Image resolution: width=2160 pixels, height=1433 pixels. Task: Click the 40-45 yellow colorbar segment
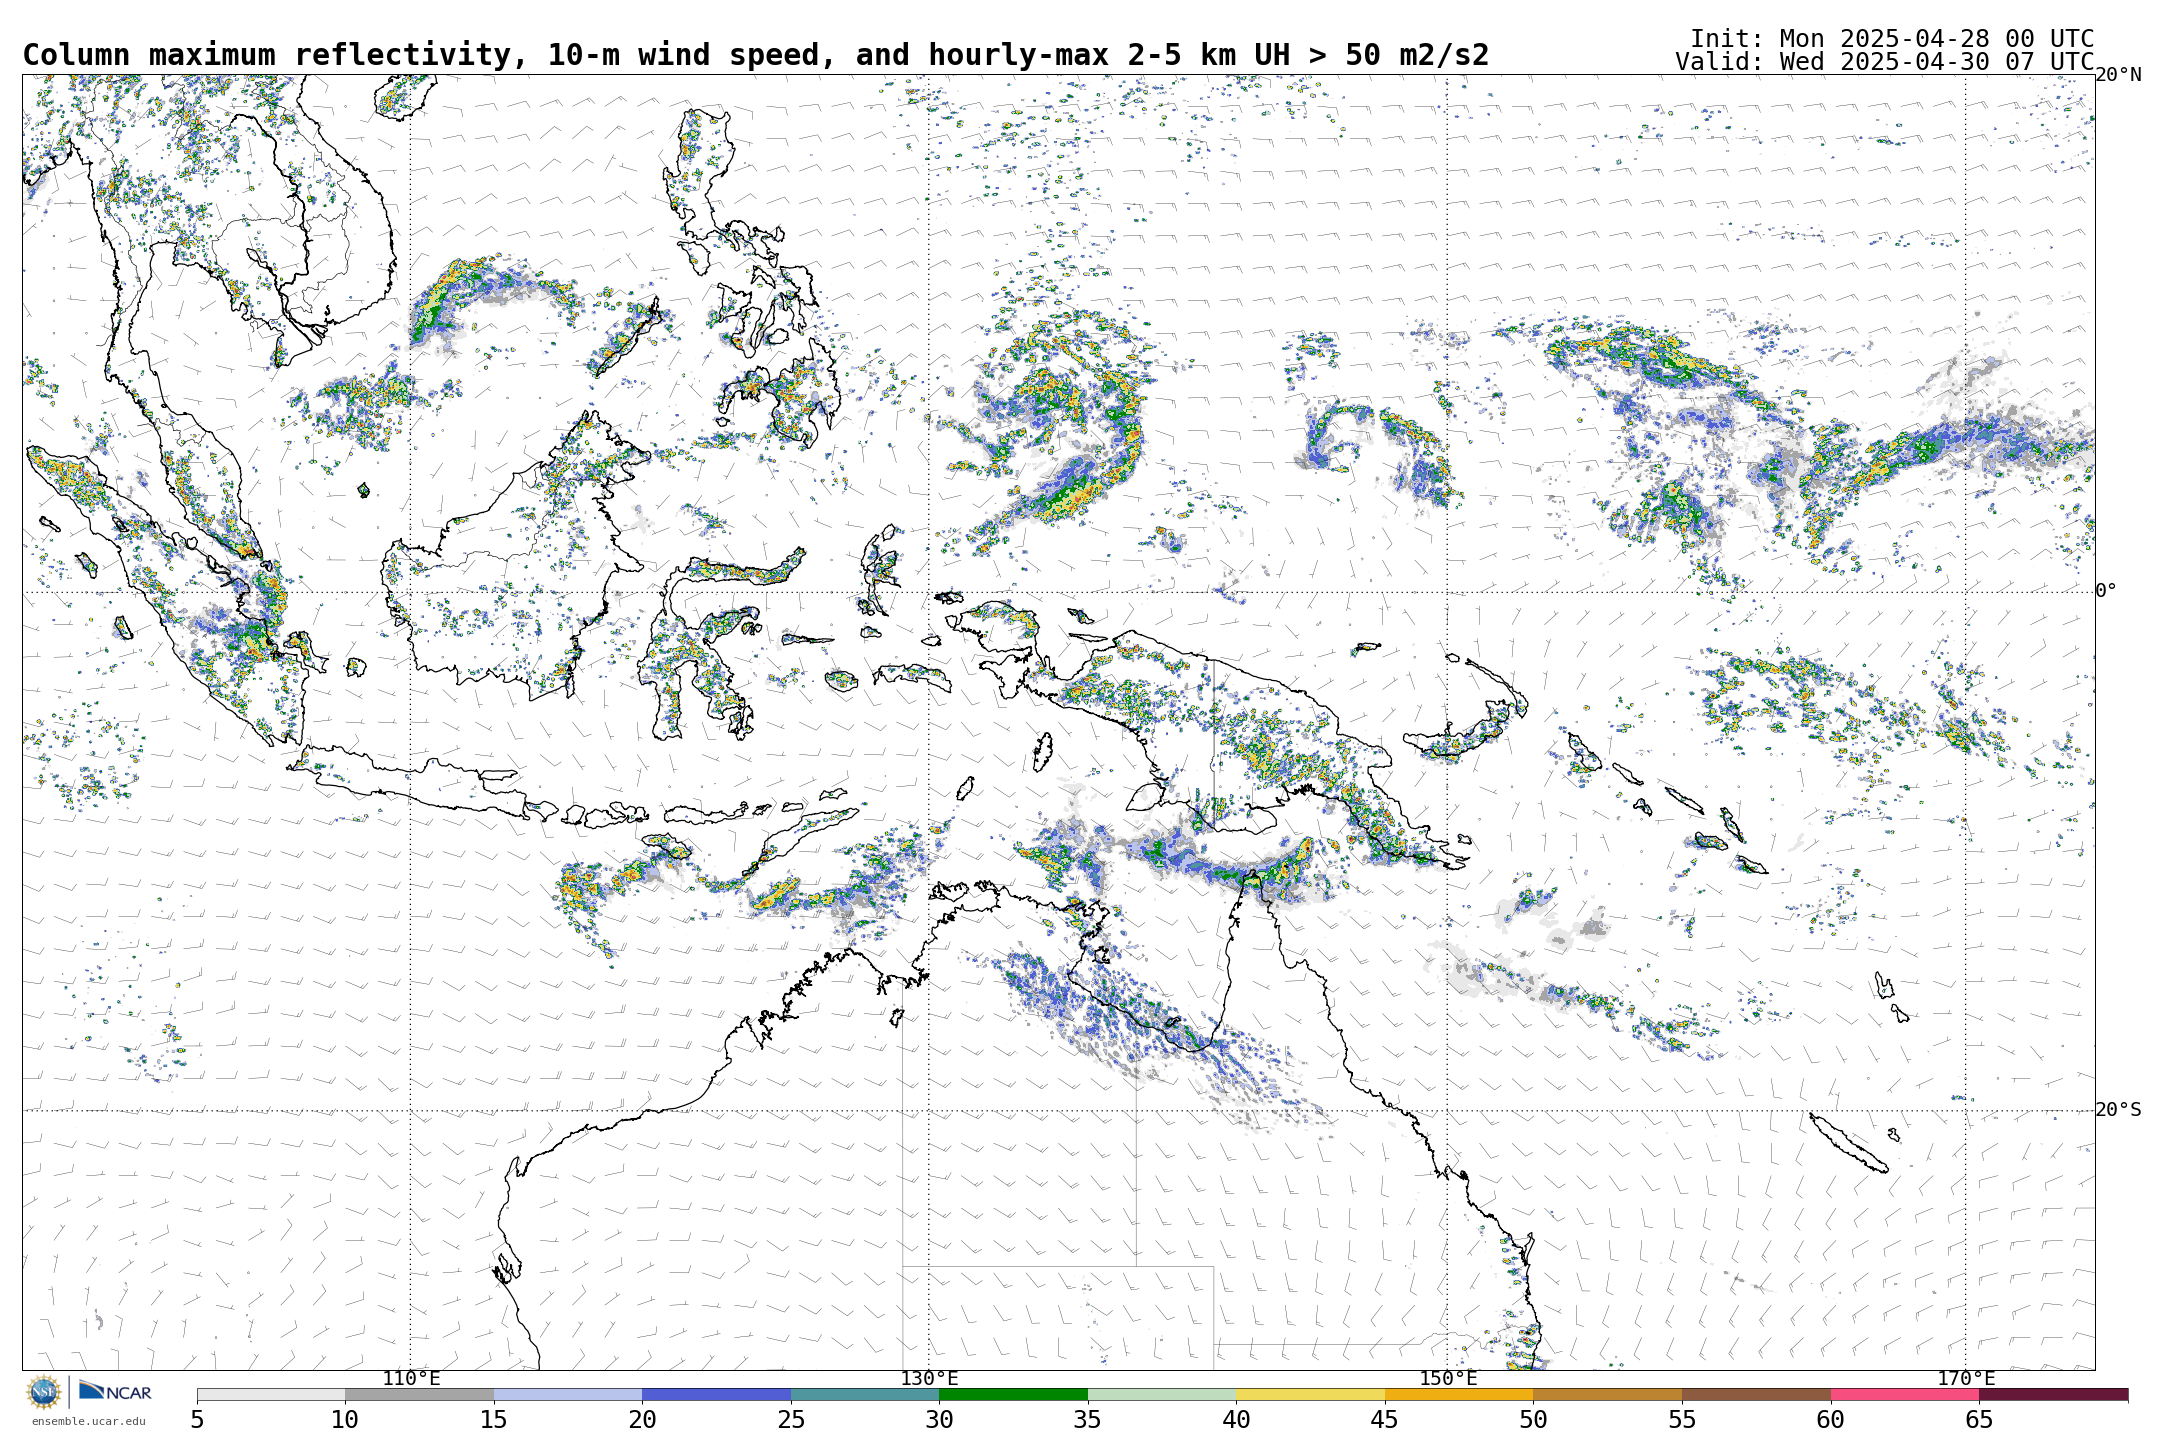pos(1310,1394)
